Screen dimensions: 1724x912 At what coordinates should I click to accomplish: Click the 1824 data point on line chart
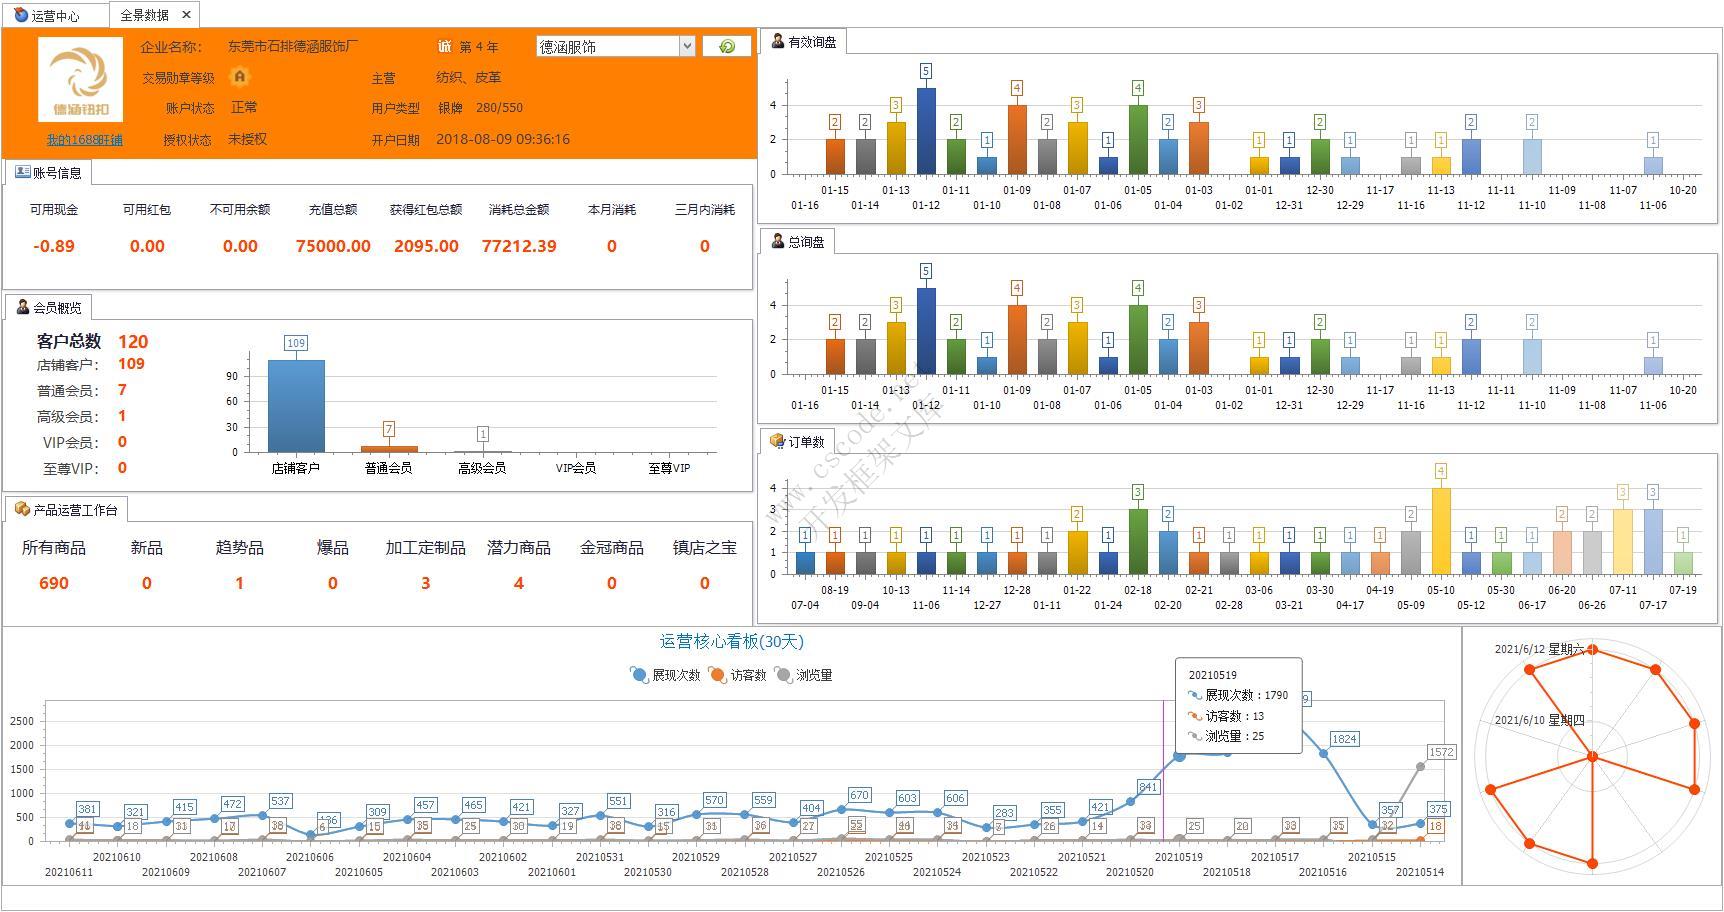(1324, 754)
